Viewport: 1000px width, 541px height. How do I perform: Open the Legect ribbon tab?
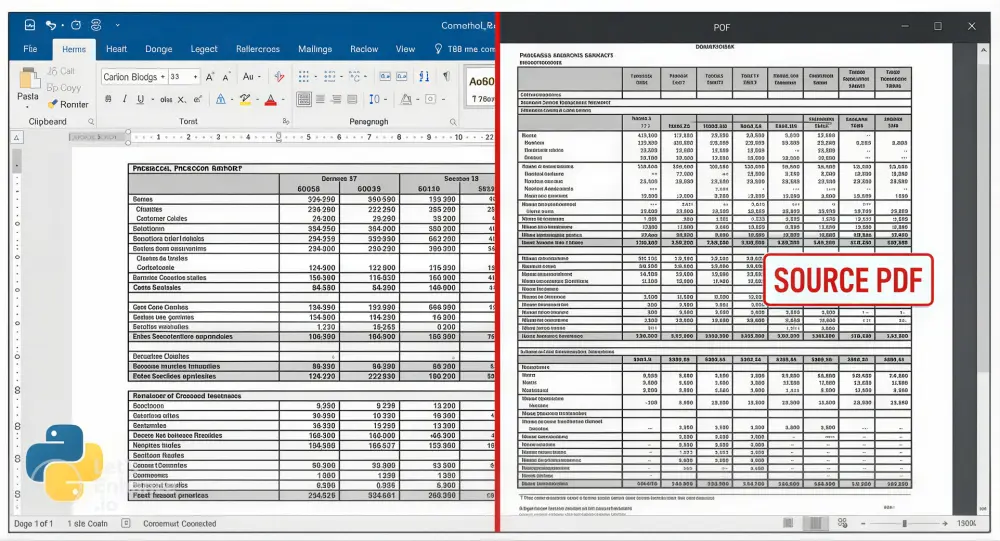(204, 49)
